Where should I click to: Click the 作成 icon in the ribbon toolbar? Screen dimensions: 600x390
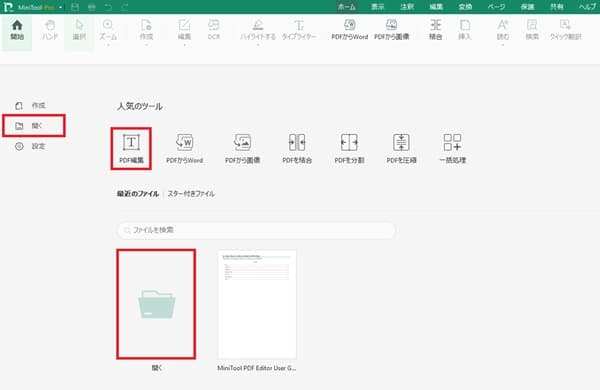[x=146, y=25]
